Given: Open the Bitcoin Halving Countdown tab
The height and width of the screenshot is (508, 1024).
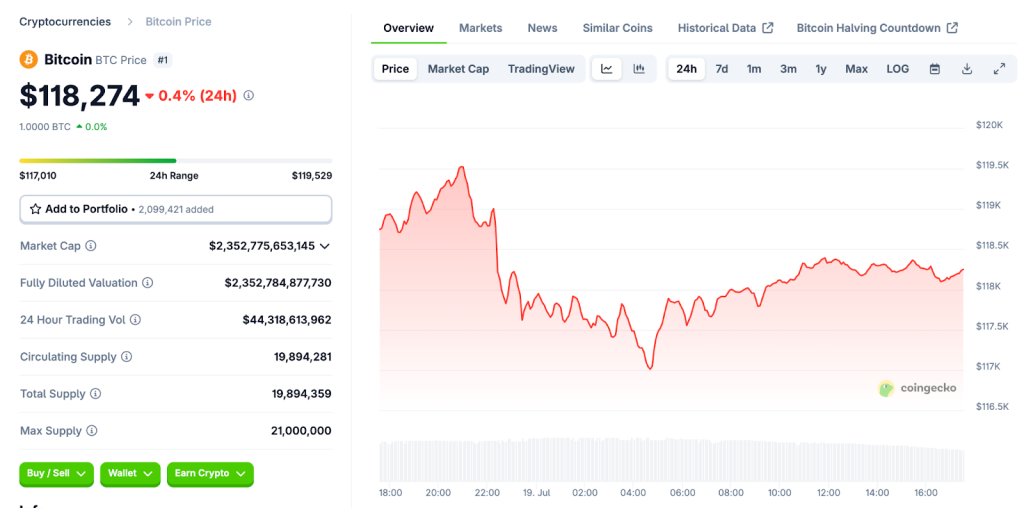Looking at the screenshot, I should (877, 28).
